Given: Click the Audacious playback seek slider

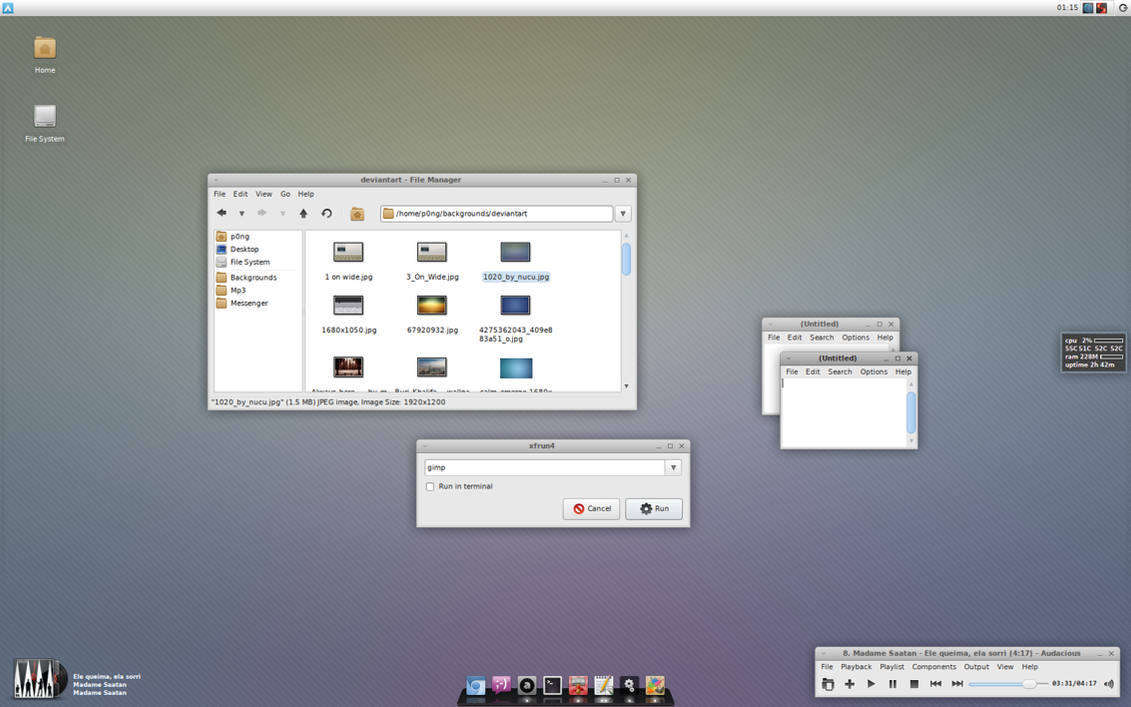Looking at the screenshot, I should click(x=1000, y=684).
